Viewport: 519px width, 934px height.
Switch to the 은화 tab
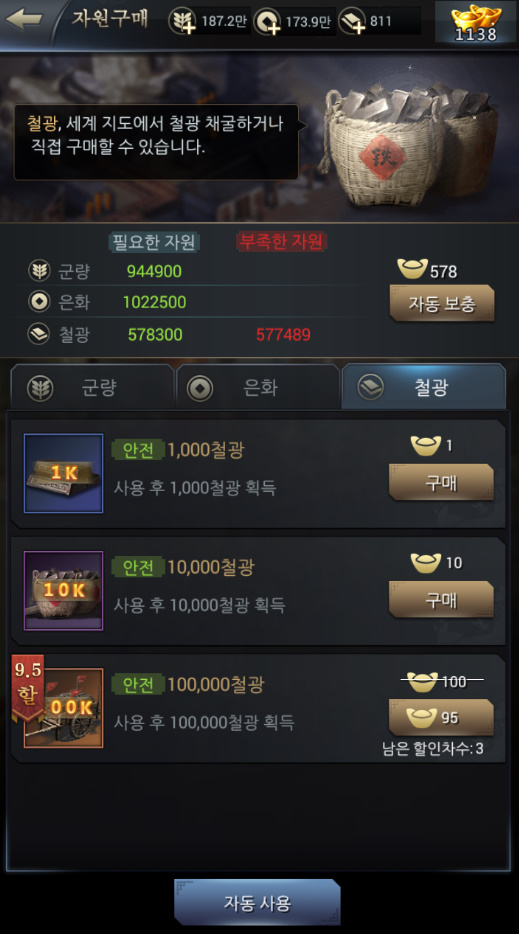click(258, 387)
